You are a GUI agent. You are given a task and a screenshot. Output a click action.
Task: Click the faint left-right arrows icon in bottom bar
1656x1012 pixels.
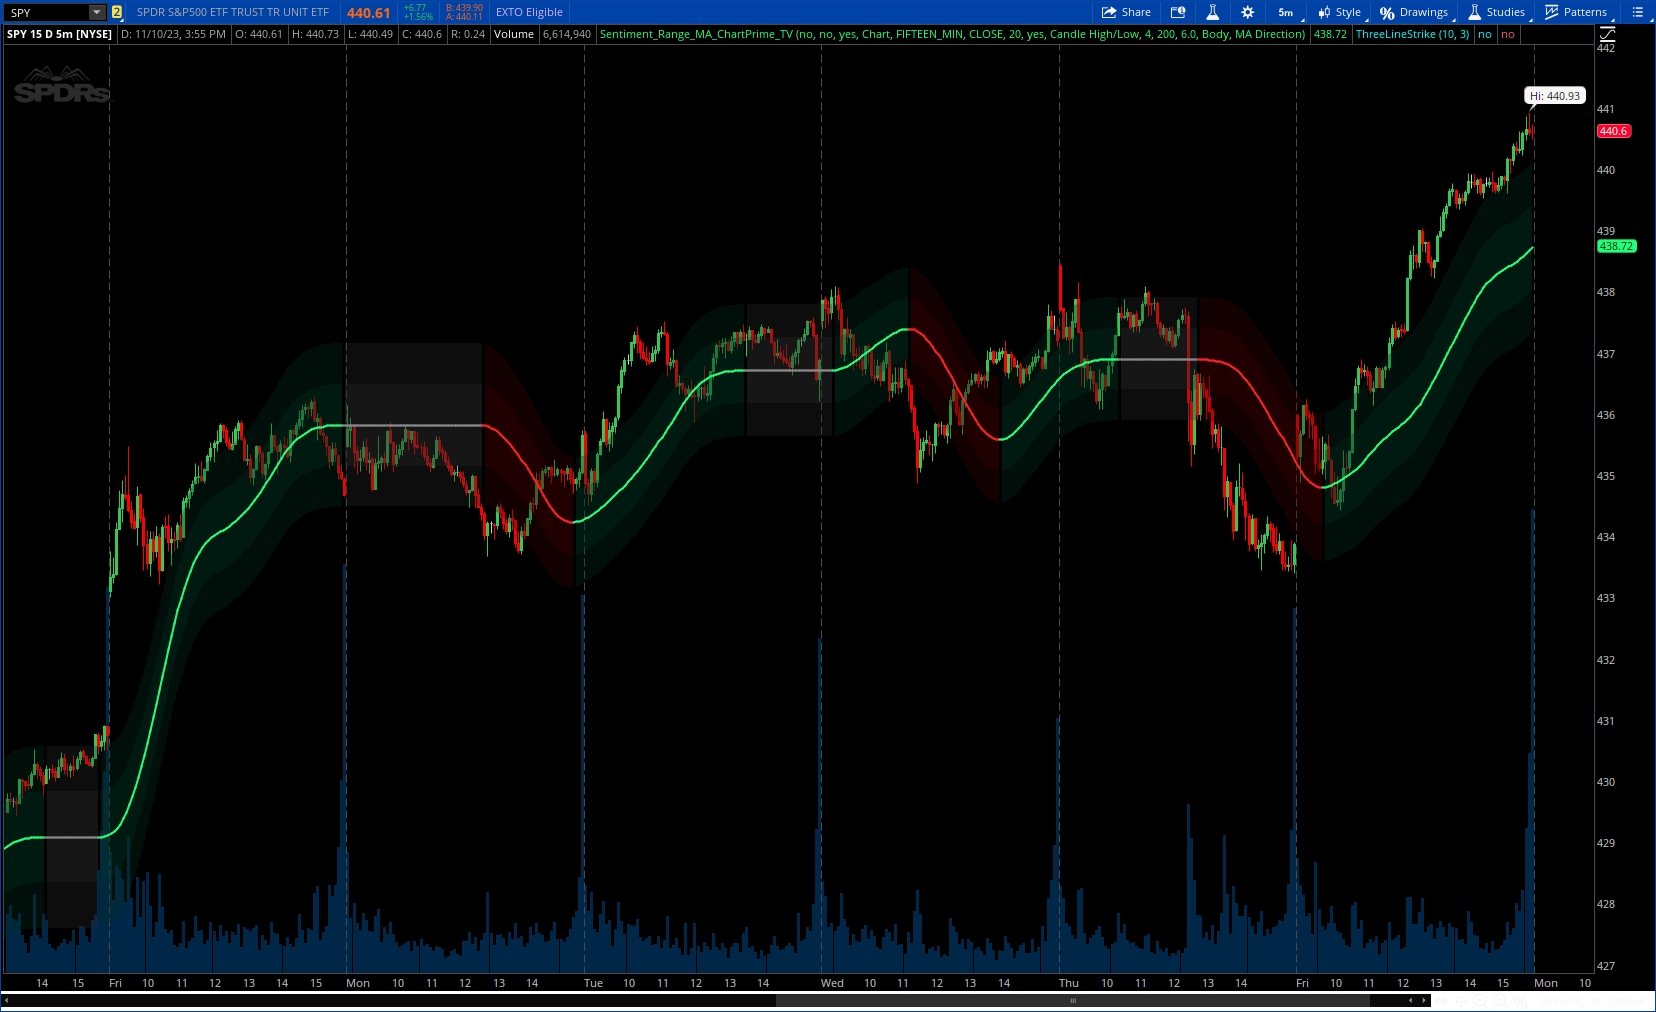pos(1441,1001)
